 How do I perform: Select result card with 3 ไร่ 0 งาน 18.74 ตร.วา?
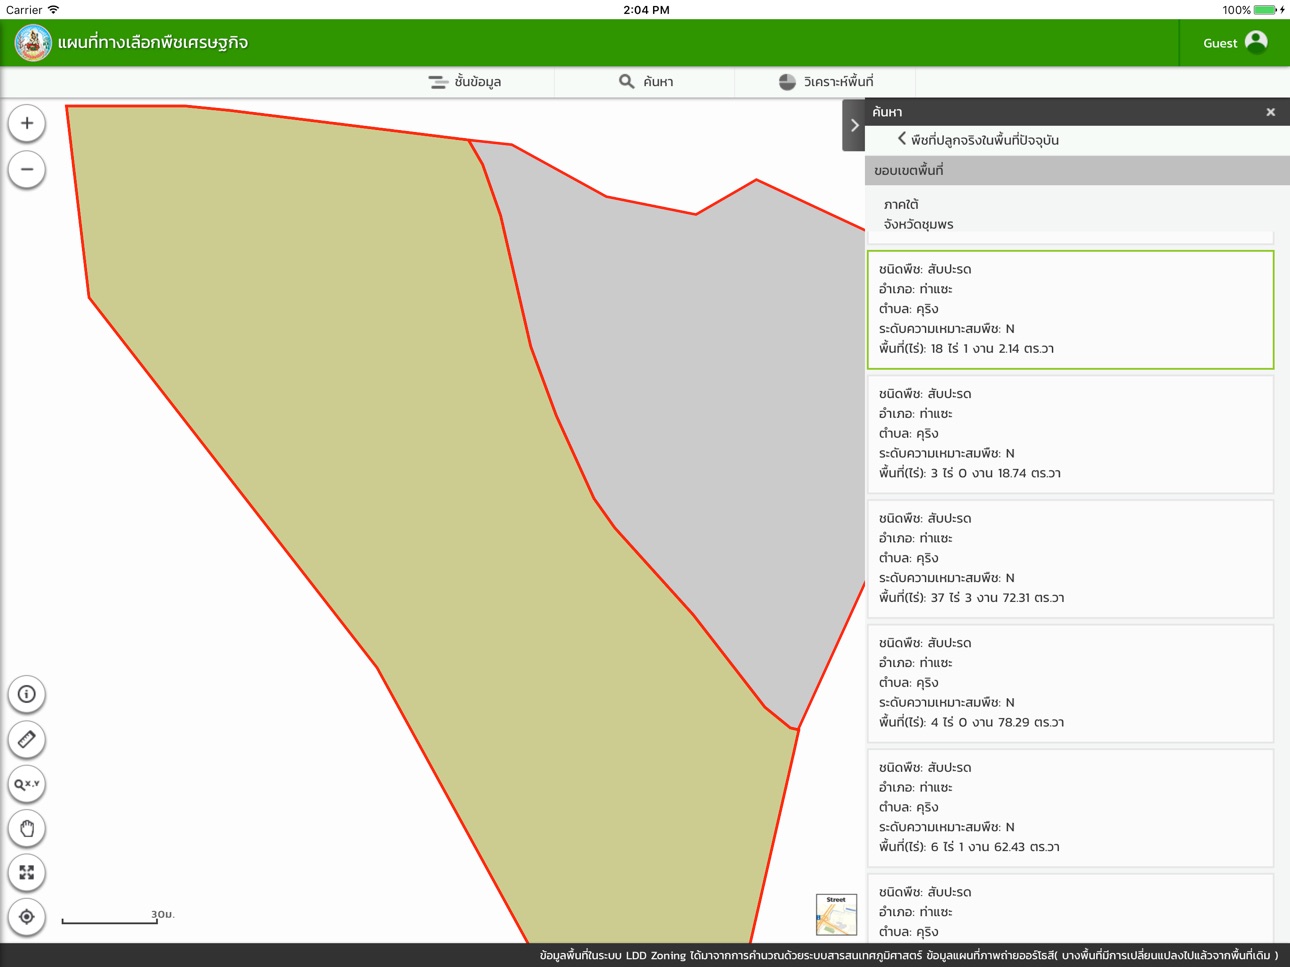coord(1070,434)
